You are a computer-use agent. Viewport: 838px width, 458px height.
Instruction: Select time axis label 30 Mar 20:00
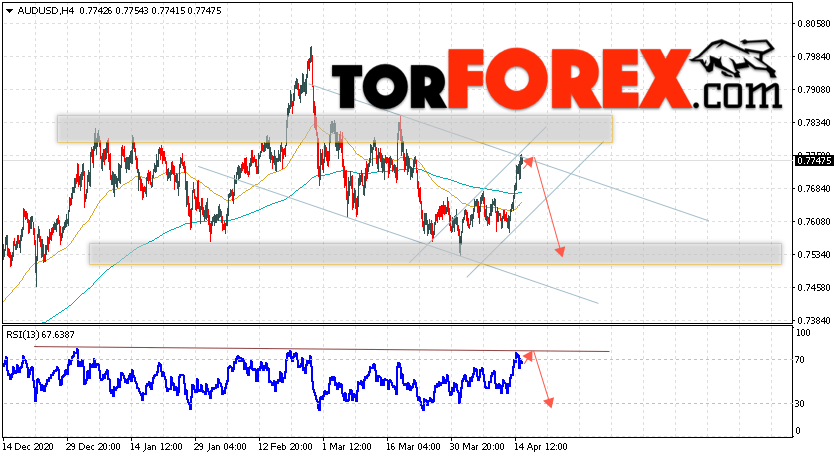(x=477, y=447)
